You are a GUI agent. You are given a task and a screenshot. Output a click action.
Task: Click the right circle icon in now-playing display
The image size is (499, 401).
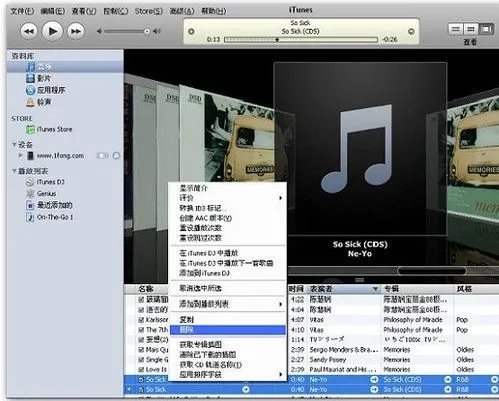[411, 31]
